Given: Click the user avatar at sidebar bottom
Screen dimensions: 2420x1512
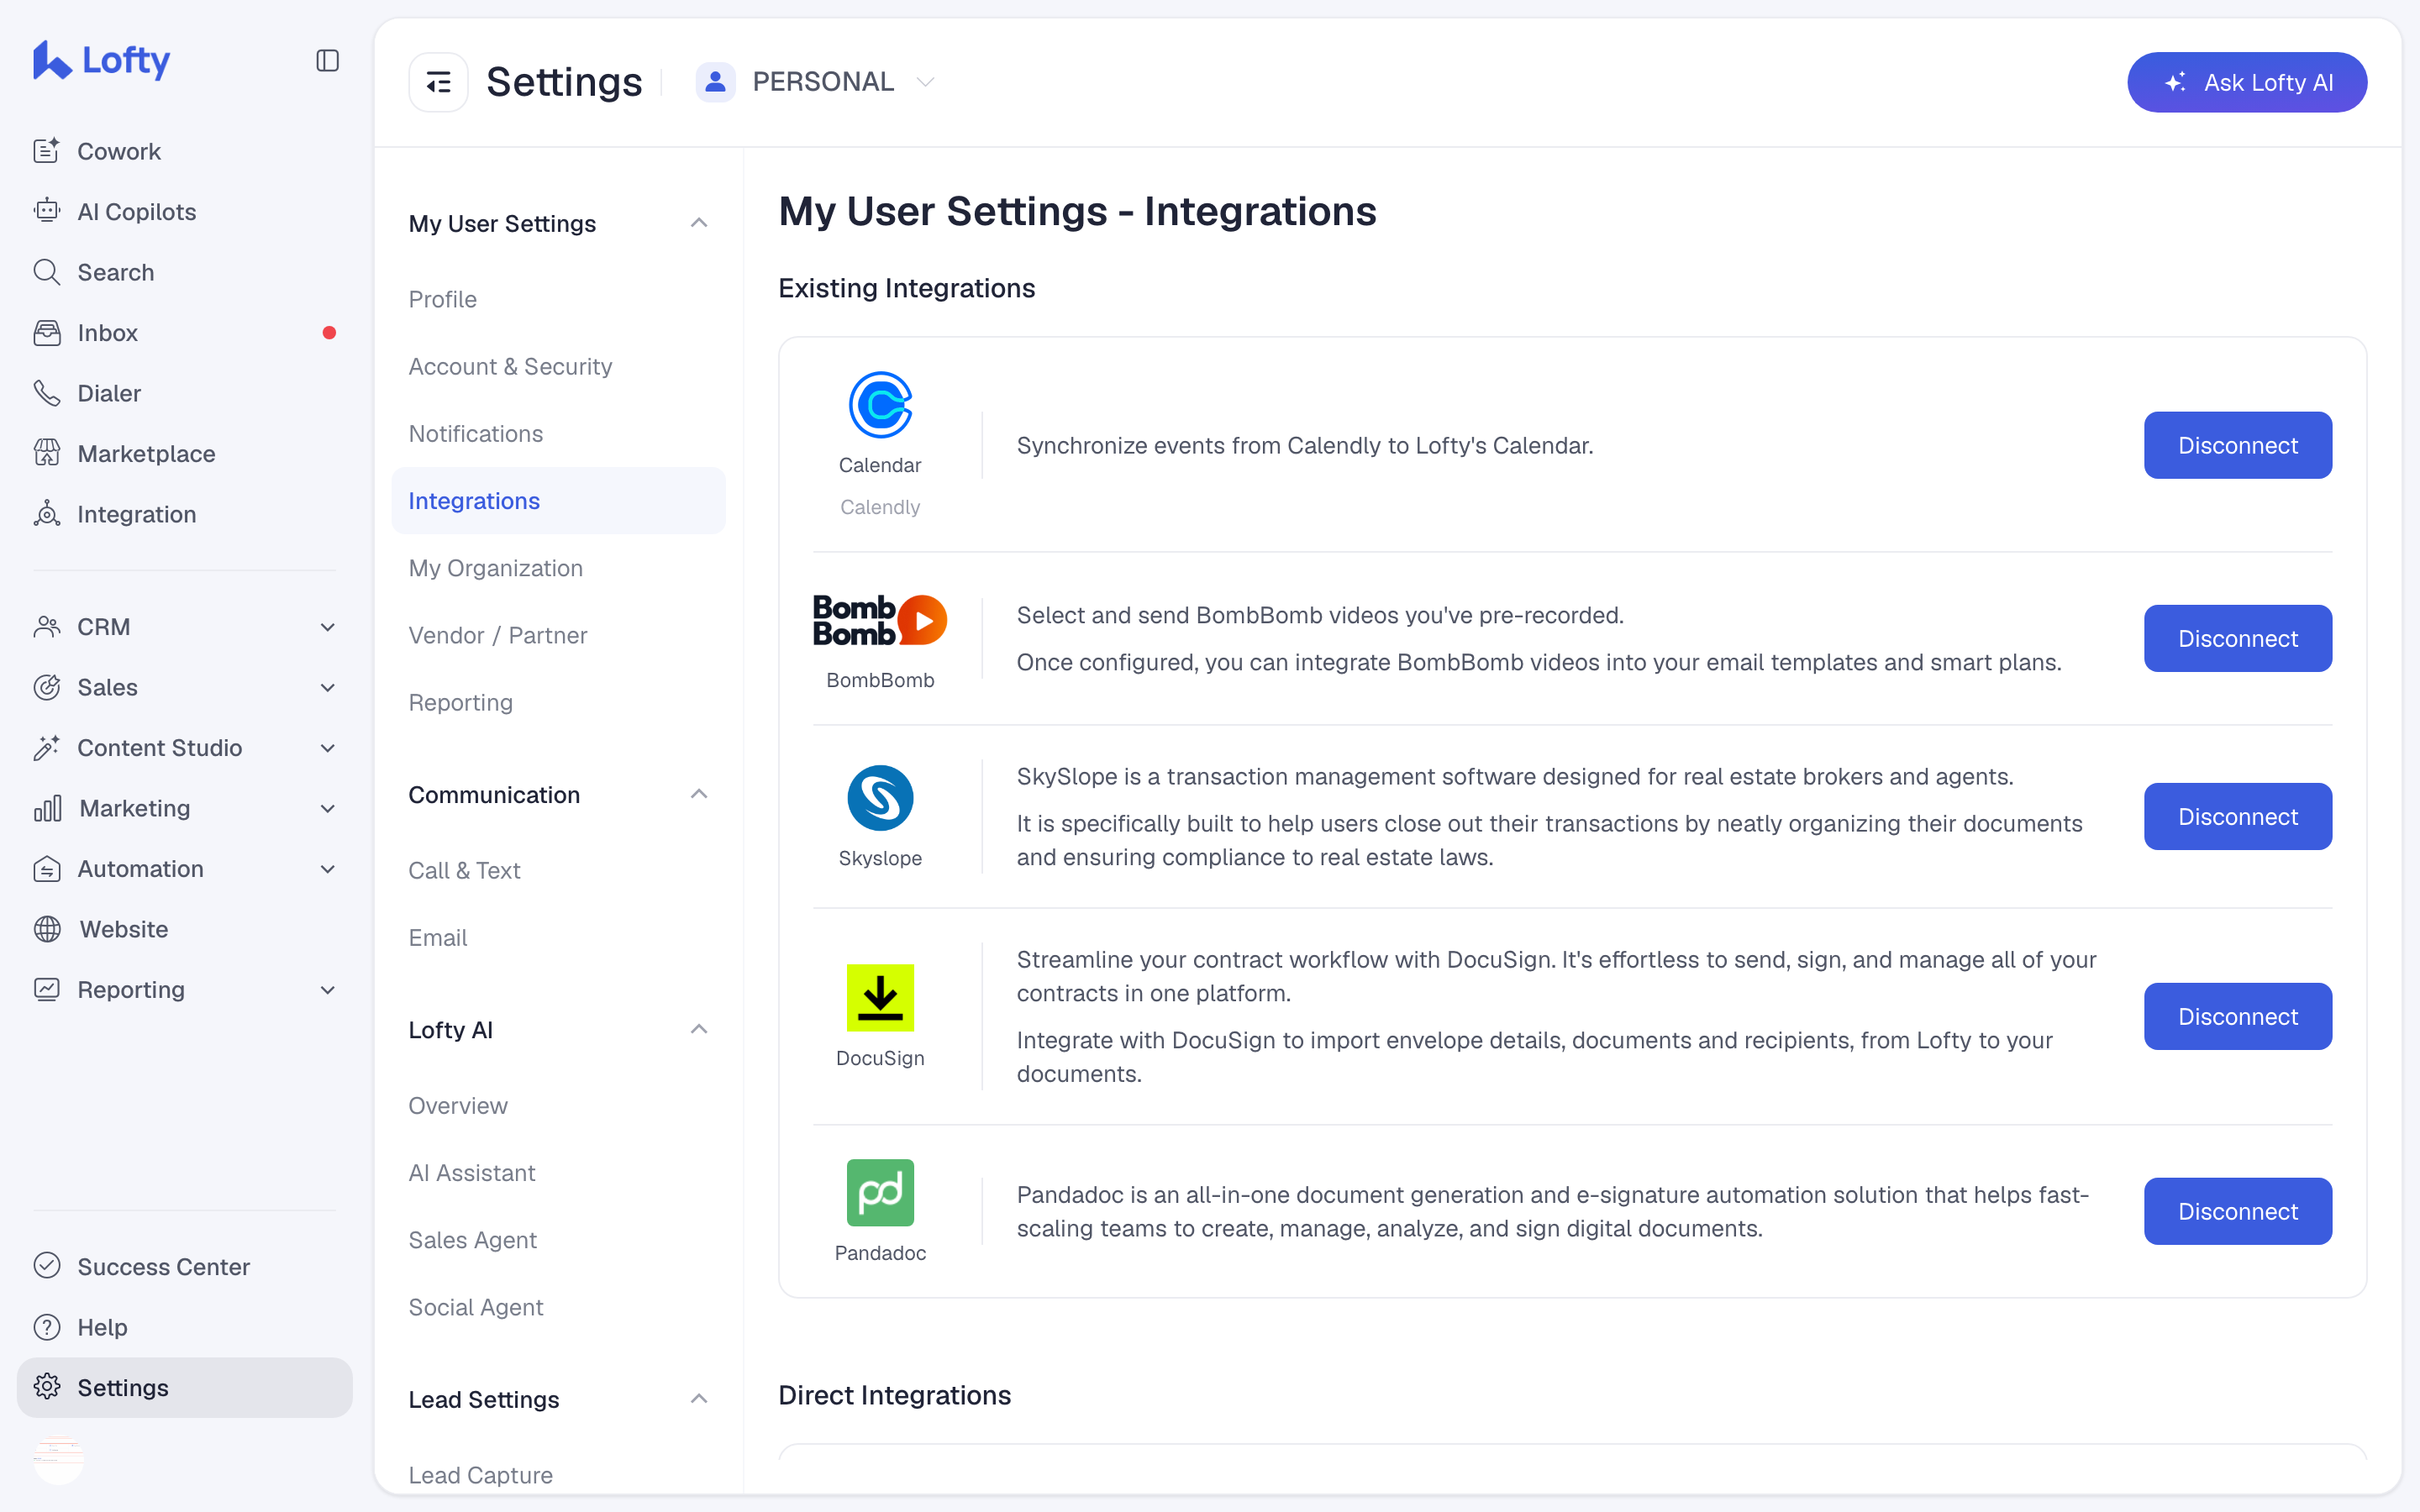Looking at the screenshot, I should click(x=59, y=1459).
